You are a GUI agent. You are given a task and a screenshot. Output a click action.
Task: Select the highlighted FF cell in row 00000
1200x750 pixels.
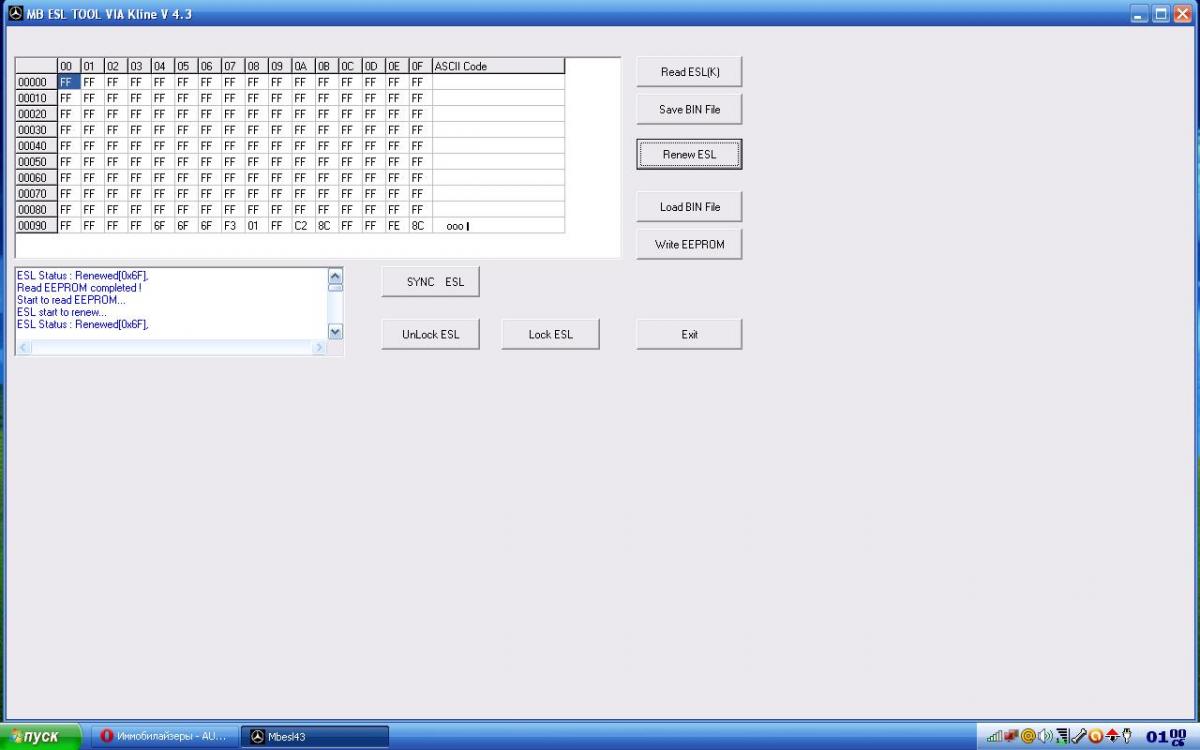[68, 82]
